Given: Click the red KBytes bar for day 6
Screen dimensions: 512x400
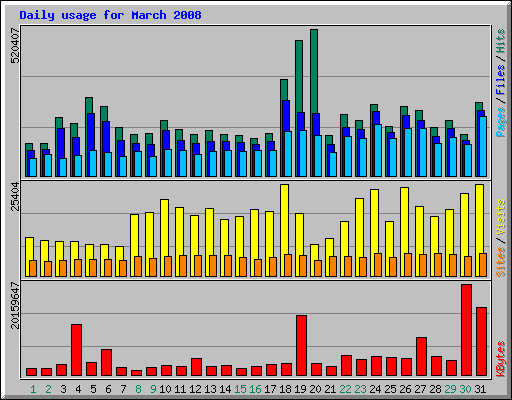Looking at the screenshot, I should [x=106, y=363].
